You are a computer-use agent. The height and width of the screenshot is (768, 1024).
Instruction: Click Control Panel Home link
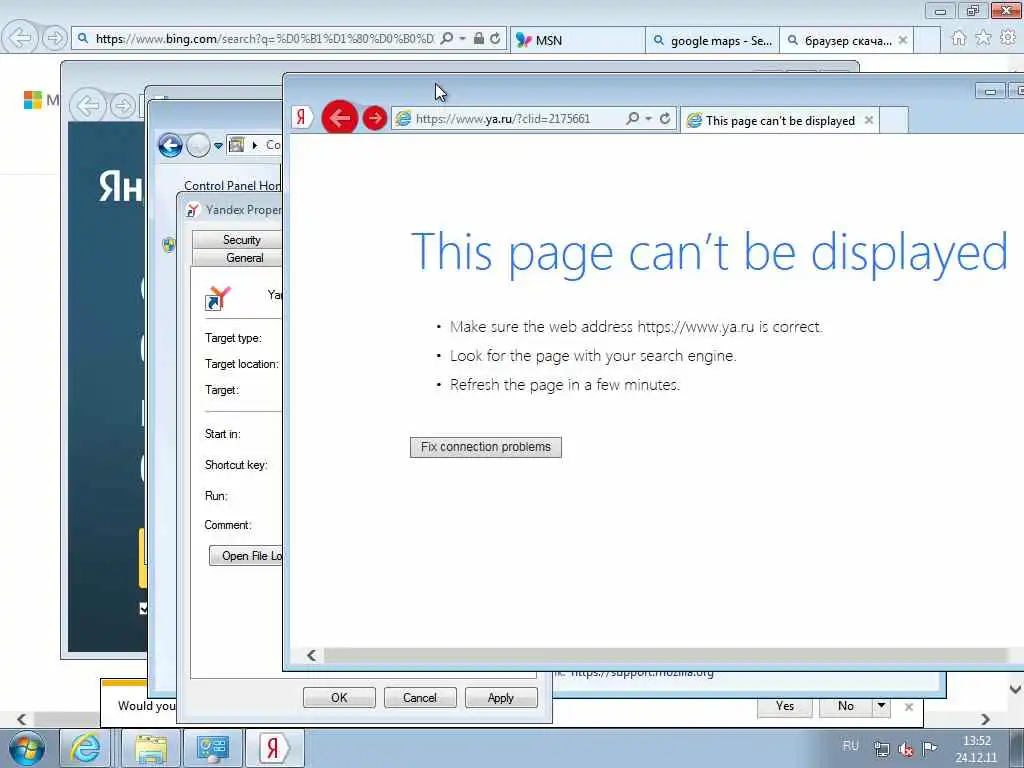[232, 185]
